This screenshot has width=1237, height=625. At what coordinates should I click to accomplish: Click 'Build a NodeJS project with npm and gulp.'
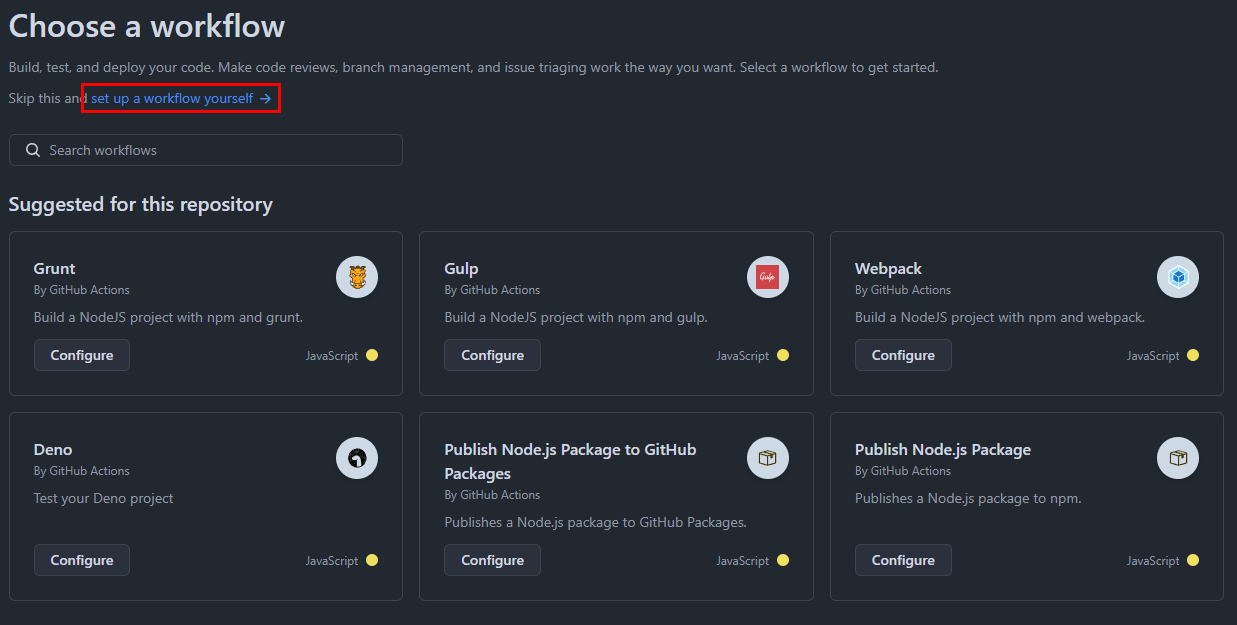coord(576,317)
